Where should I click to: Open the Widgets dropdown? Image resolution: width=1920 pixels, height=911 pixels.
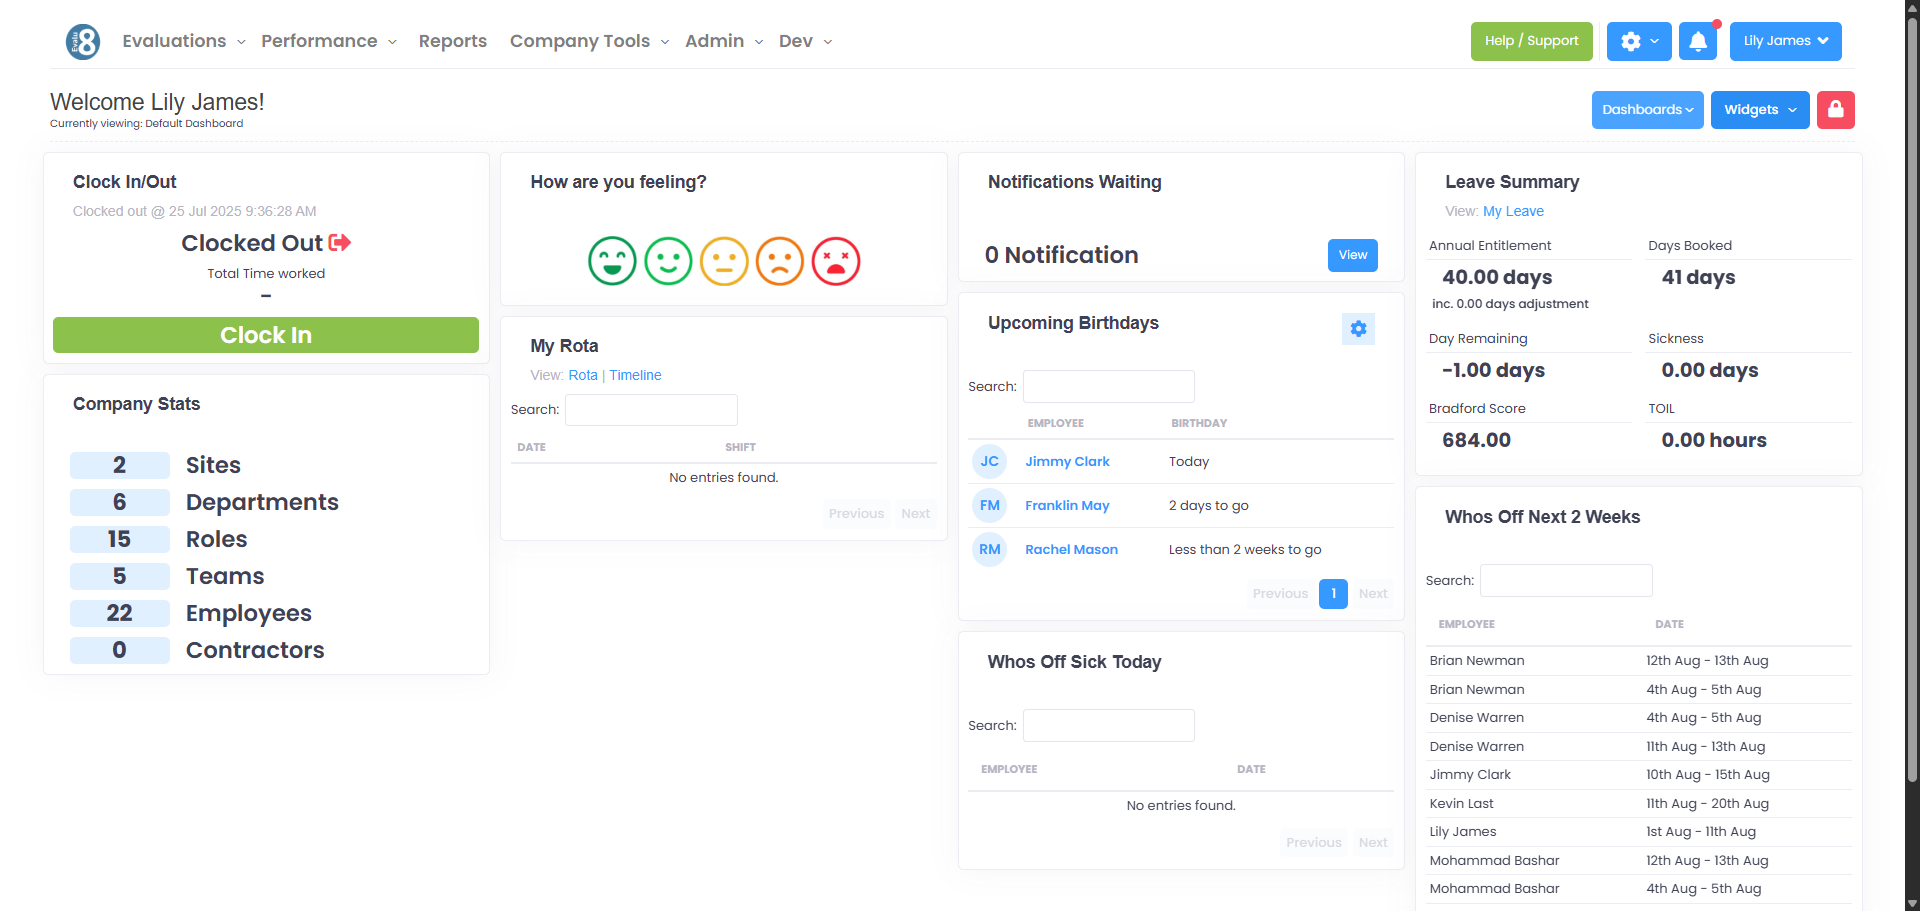click(x=1760, y=110)
